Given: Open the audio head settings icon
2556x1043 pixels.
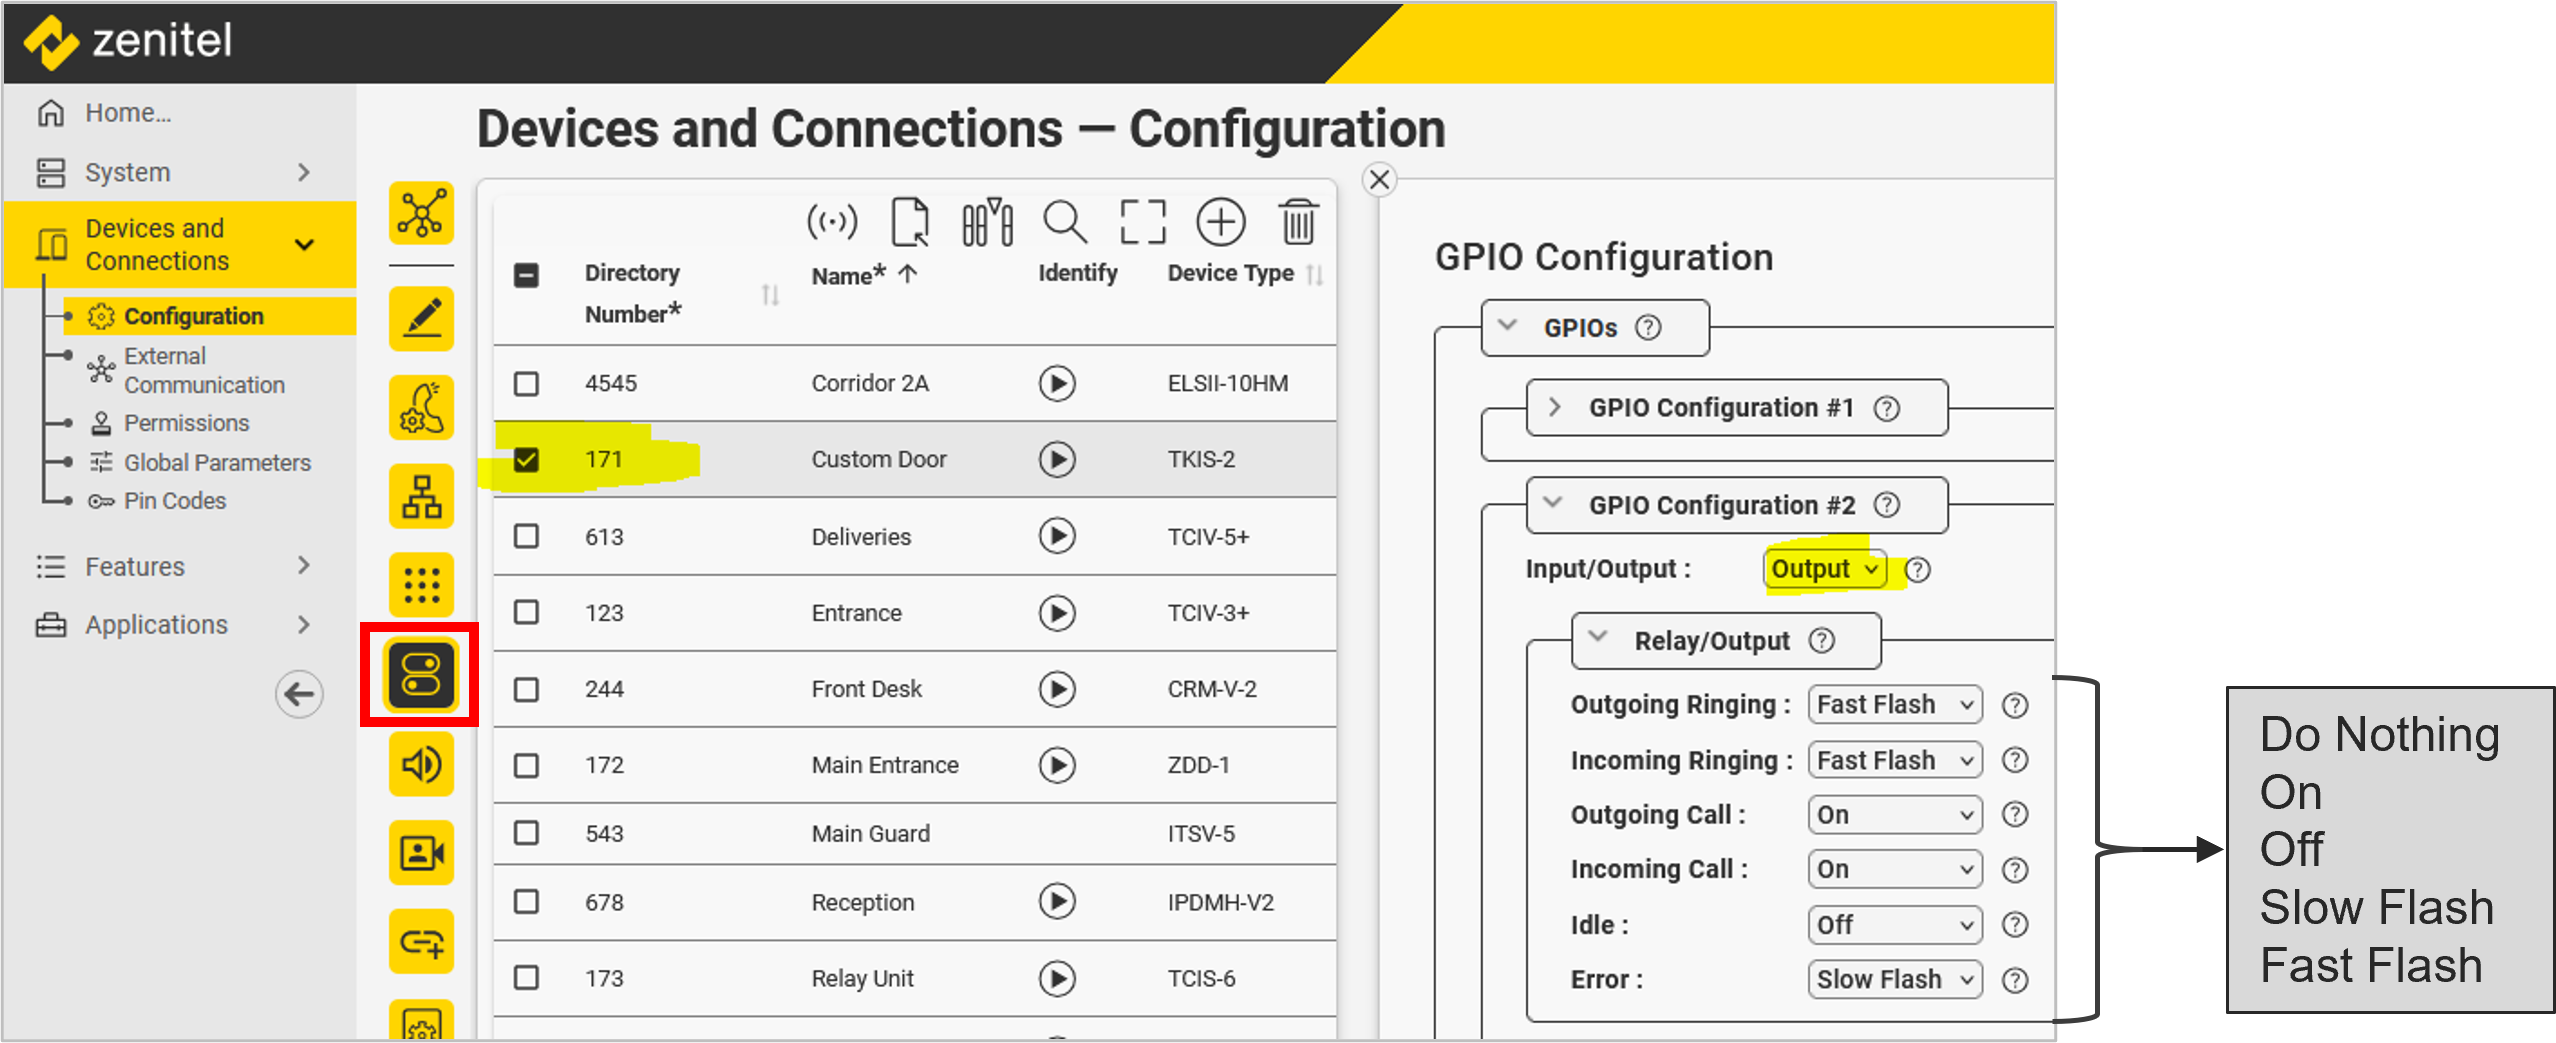Looking at the screenshot, I should (x=421, y=408).
